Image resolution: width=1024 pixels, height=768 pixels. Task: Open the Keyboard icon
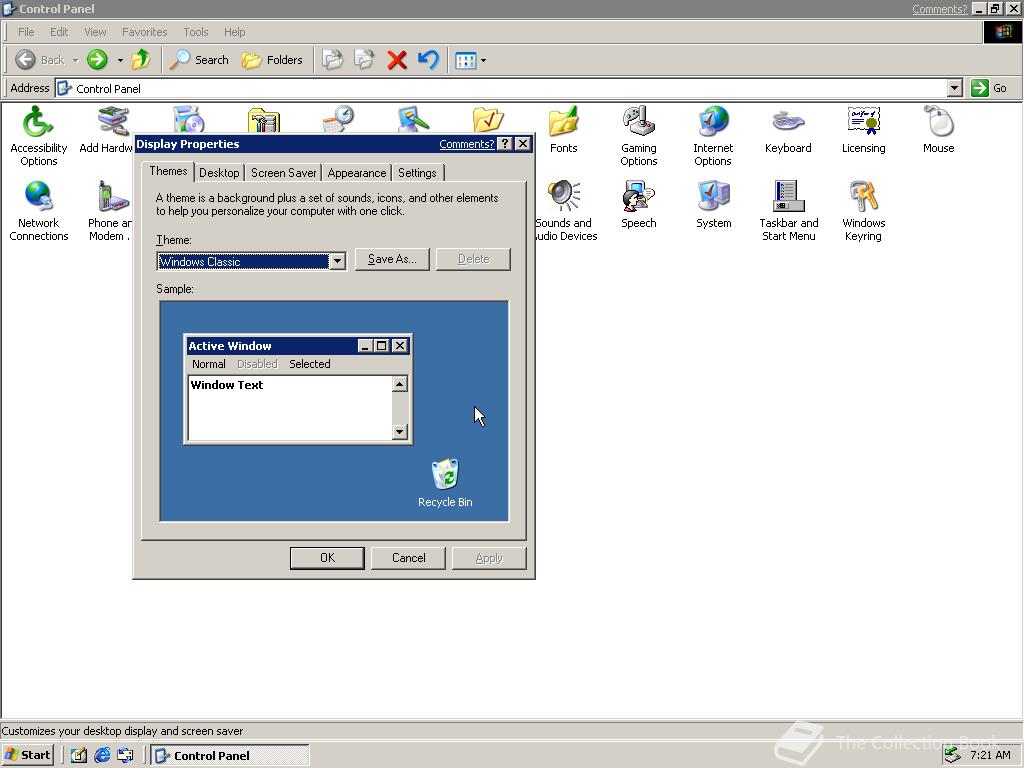[x=788, y=130]
